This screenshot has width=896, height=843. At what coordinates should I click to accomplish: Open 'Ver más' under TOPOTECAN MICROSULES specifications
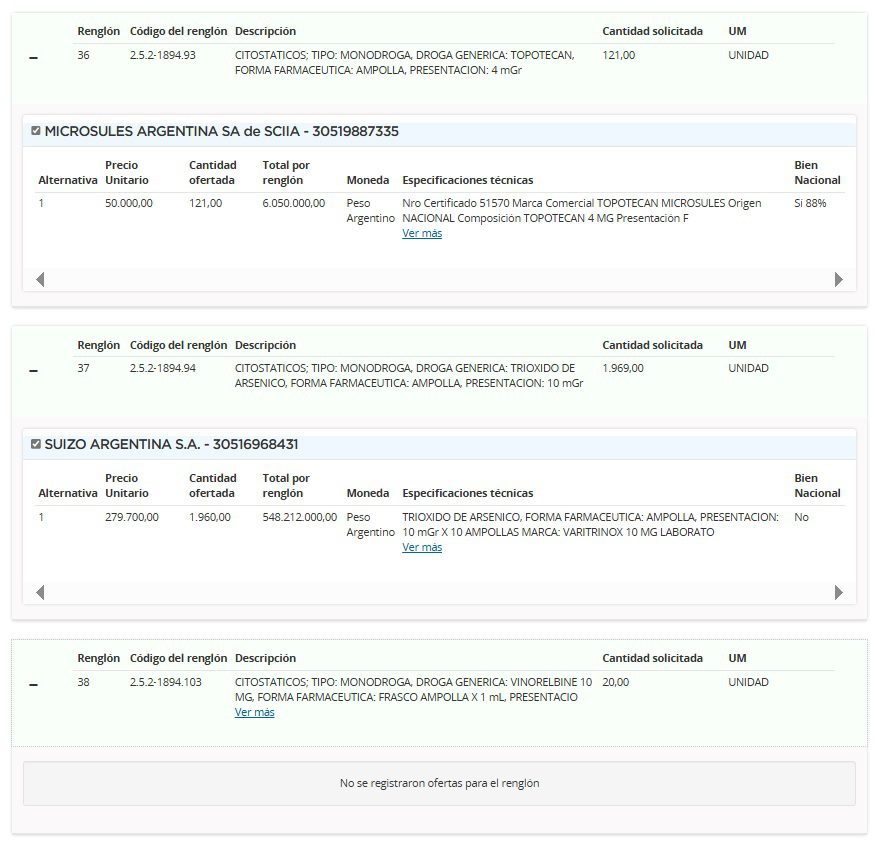[x=421, y=233]
